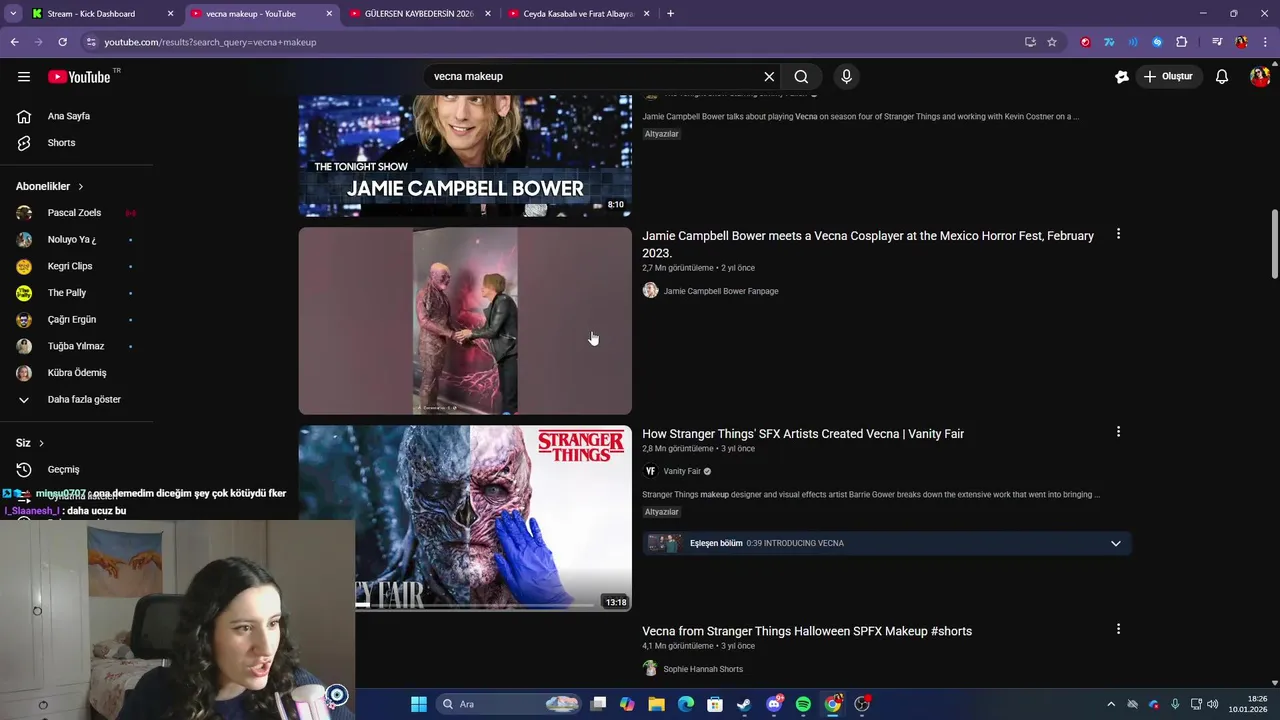Image resolution: width=1280 pixels, height=720 pixels.
Task: Expand the Siz section arrow
Action: (x=41, y=443)
